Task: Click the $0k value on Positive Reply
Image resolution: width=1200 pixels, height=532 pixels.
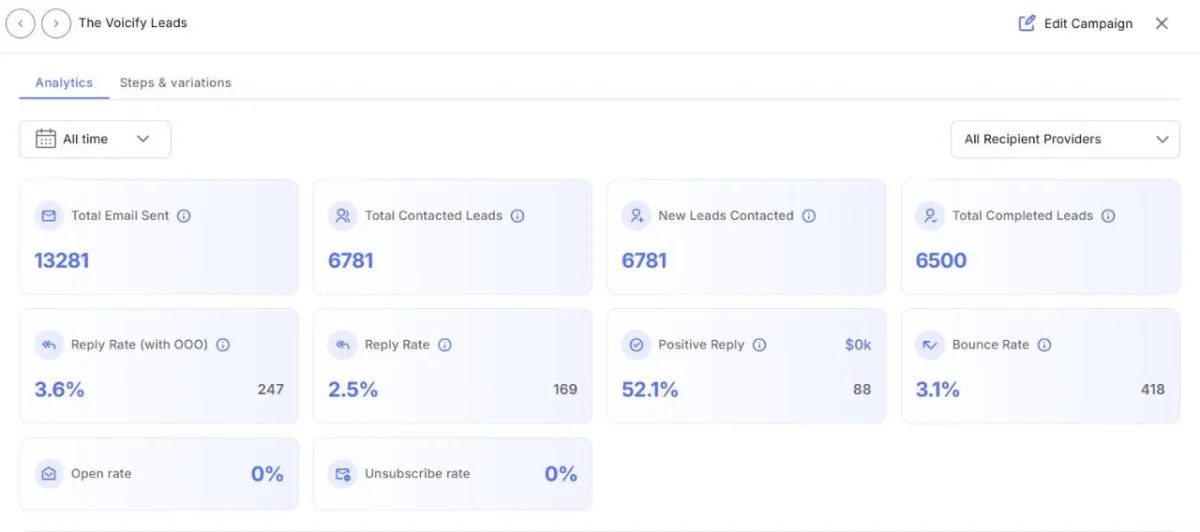Action: coord(857,345)
